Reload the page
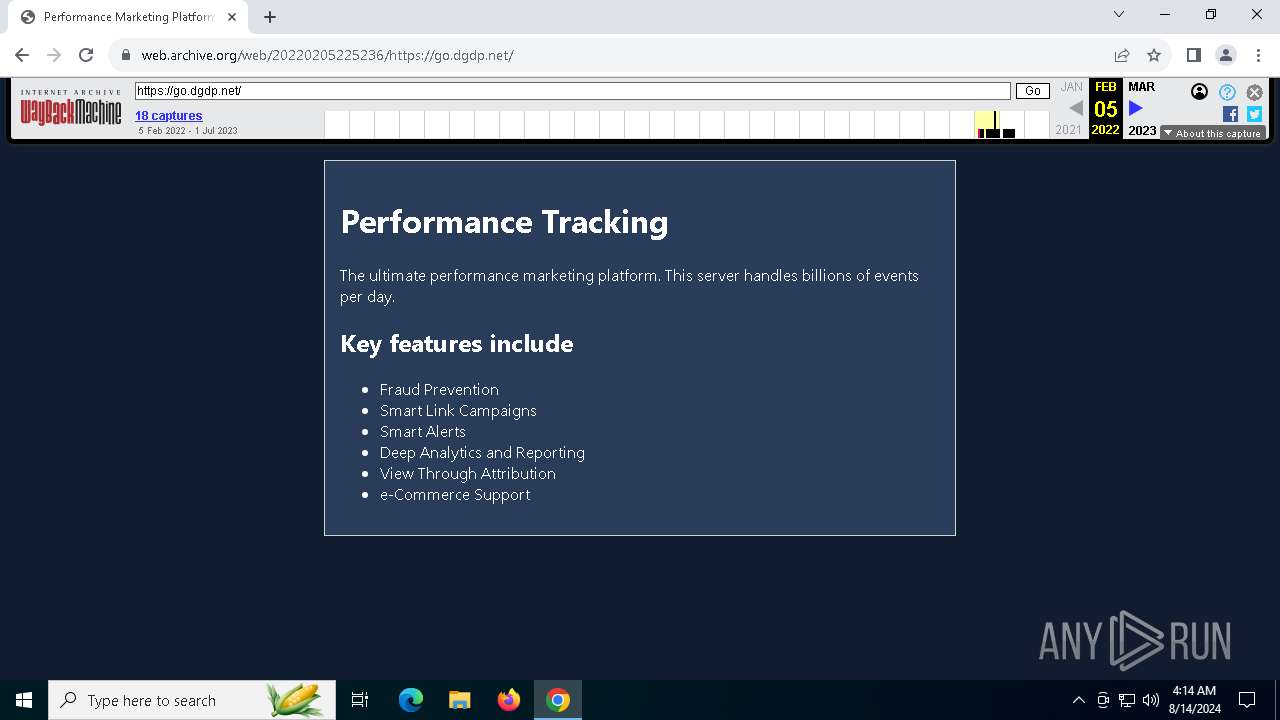 (x=86, y=55)
